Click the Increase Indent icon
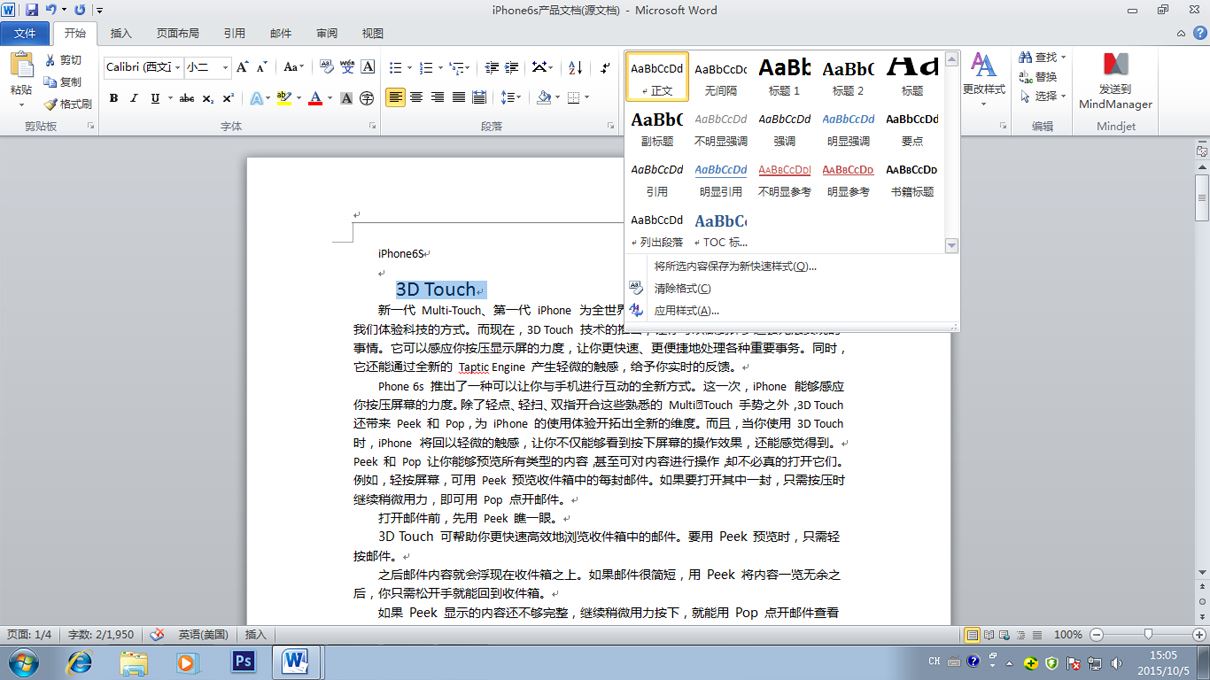This screenshot has height=680, width=1210. point(512,67)
